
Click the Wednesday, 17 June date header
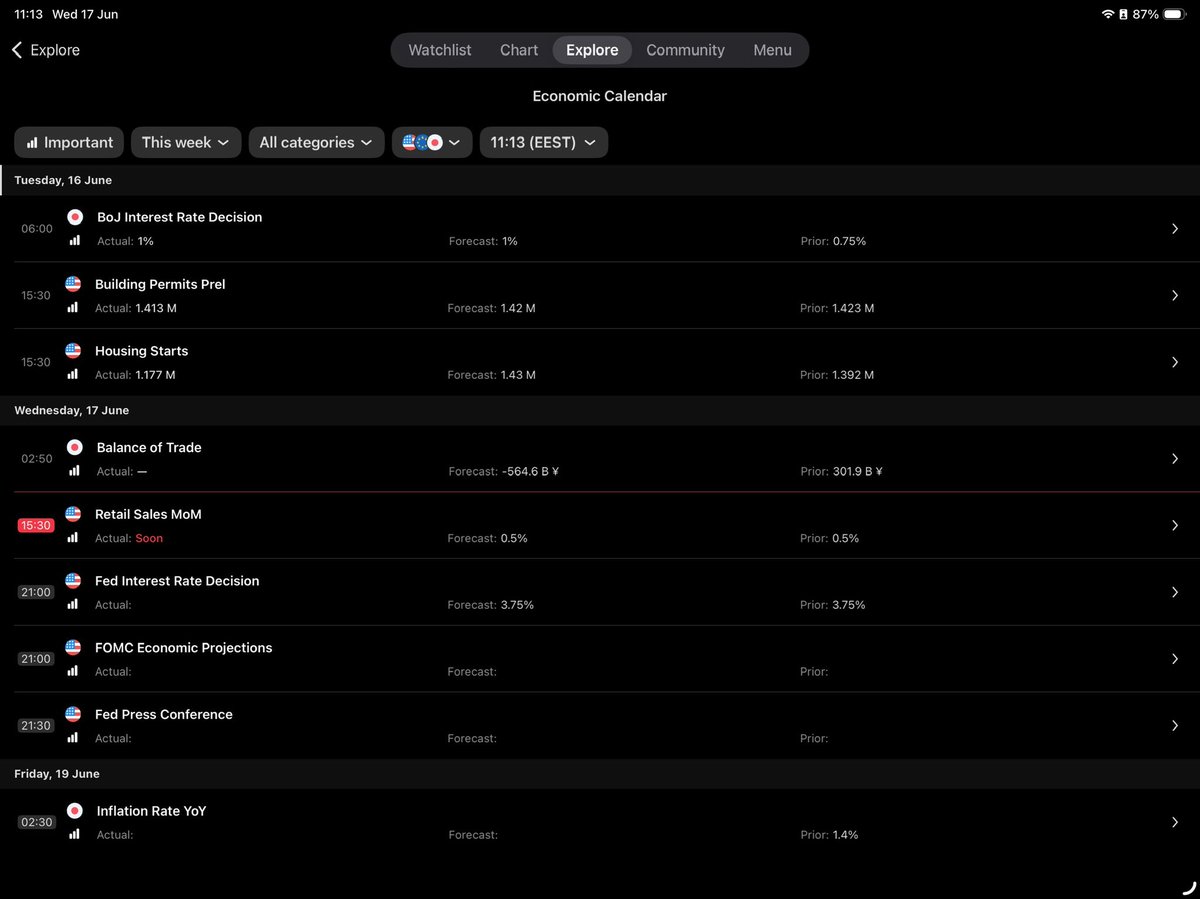72,410
